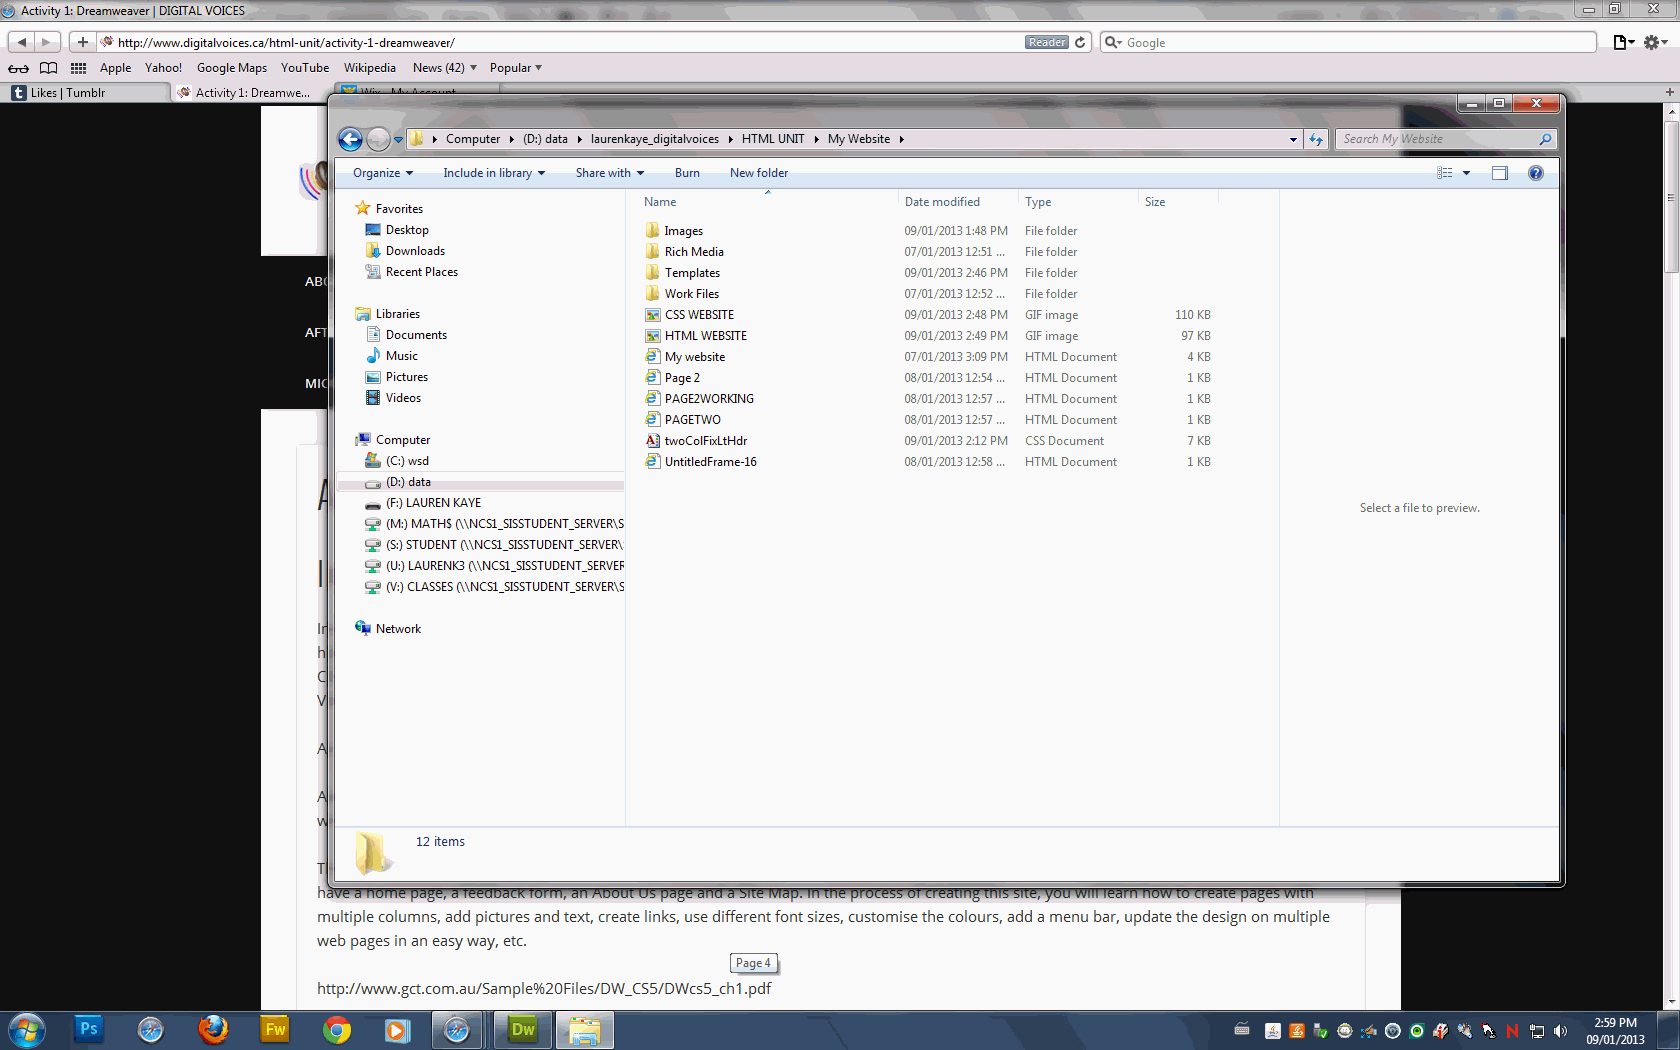Click the Windows Start orb
The height and width of the screenshot is (1050, 1680).
point(27,1029)
